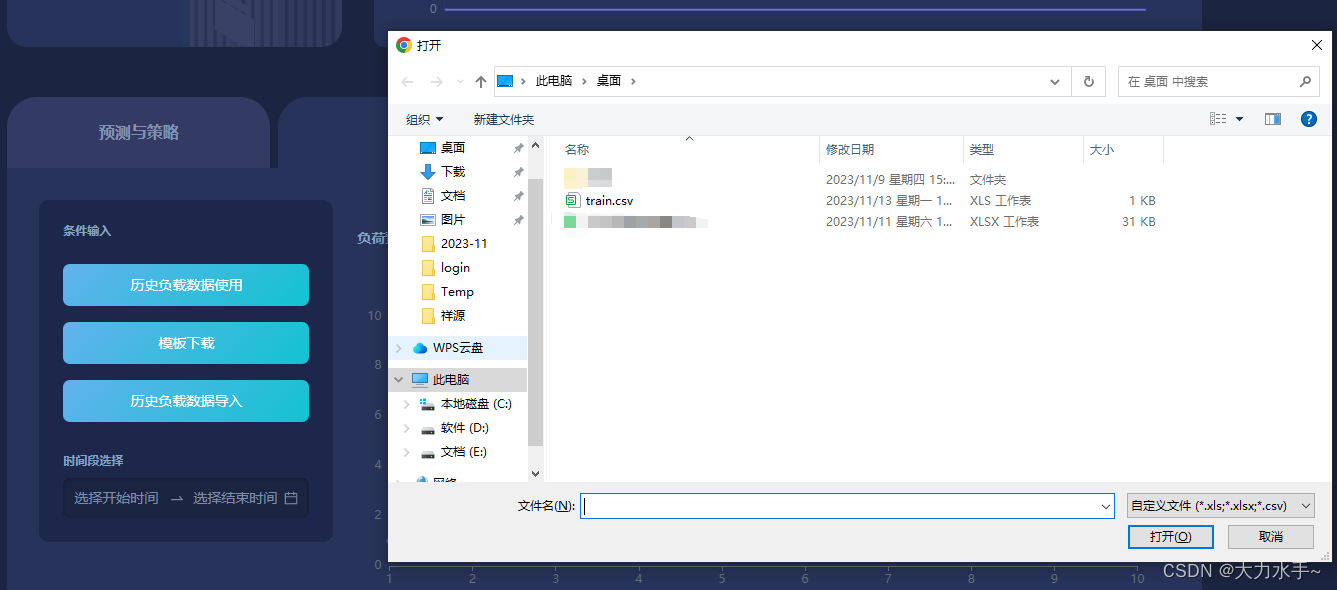The height and width of the screenshot is (590, 1337).
Task: Click 历史负载数据使用 button on webpage
Action: pyautogui.click(x=186, y=285)
